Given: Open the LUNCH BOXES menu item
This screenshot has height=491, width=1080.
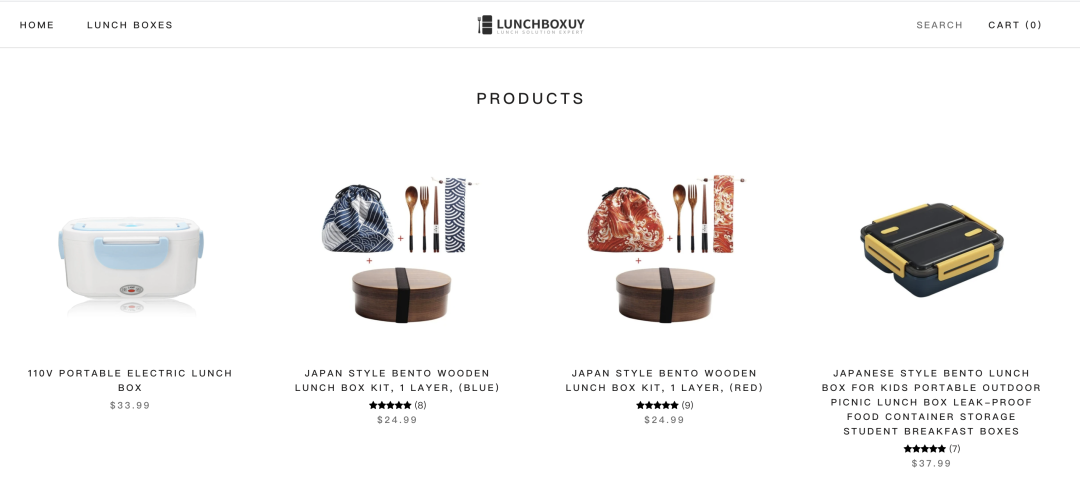Looking at the screenshot, I should coord(129,25).
